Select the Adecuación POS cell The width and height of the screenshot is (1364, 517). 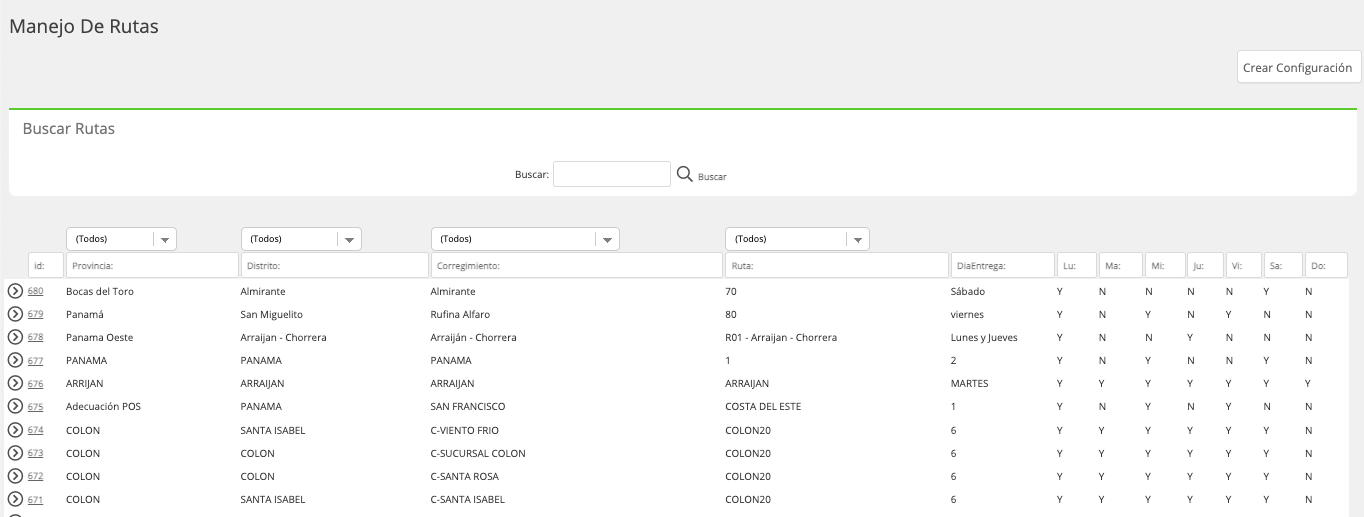(x=104, y=406)
